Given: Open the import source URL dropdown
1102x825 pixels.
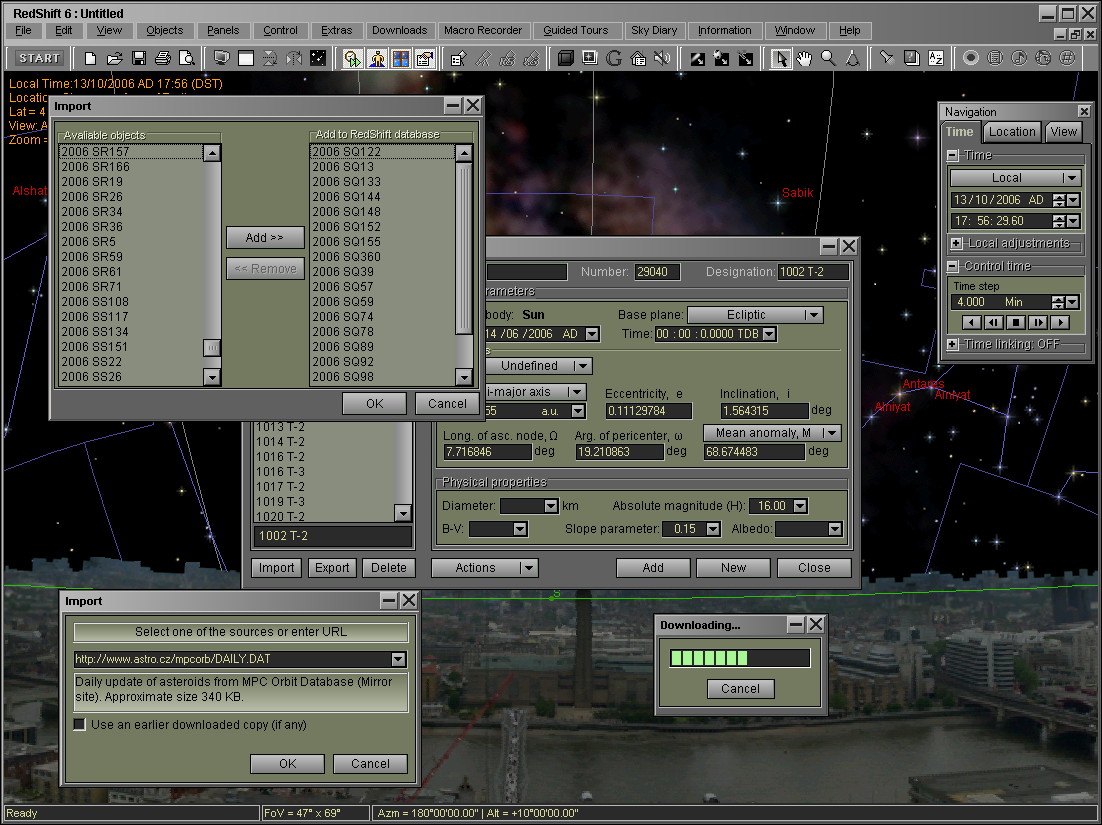Looking at the screenshot, I should coord(399,659).
